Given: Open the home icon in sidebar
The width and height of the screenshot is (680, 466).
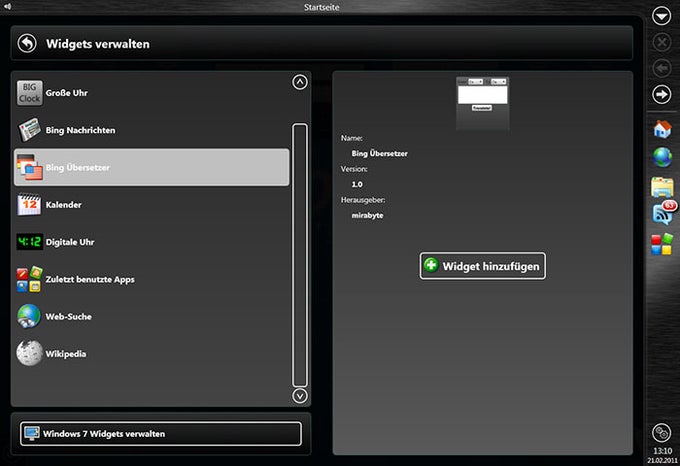Looking at the screenshot, I should [x=662, y=129].
